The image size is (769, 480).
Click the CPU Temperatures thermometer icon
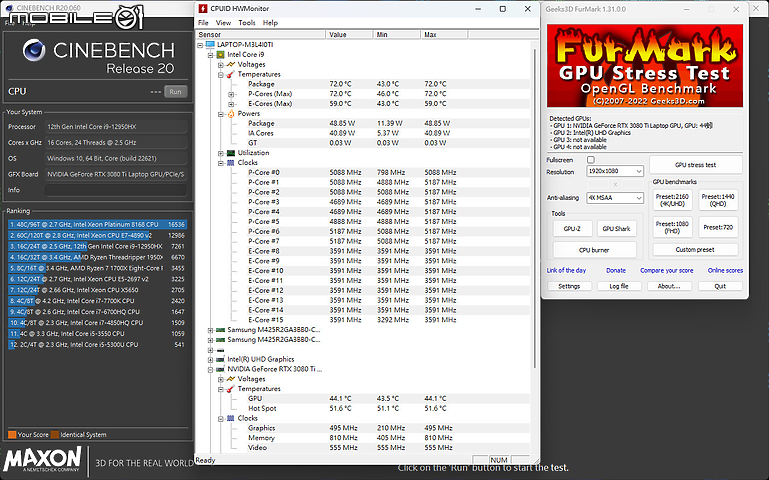[x=231, y=75]
